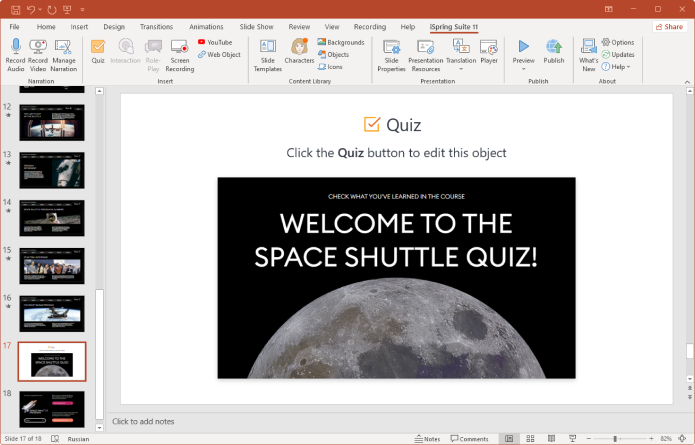Open the Slide Show tab

tap(256, 27)
